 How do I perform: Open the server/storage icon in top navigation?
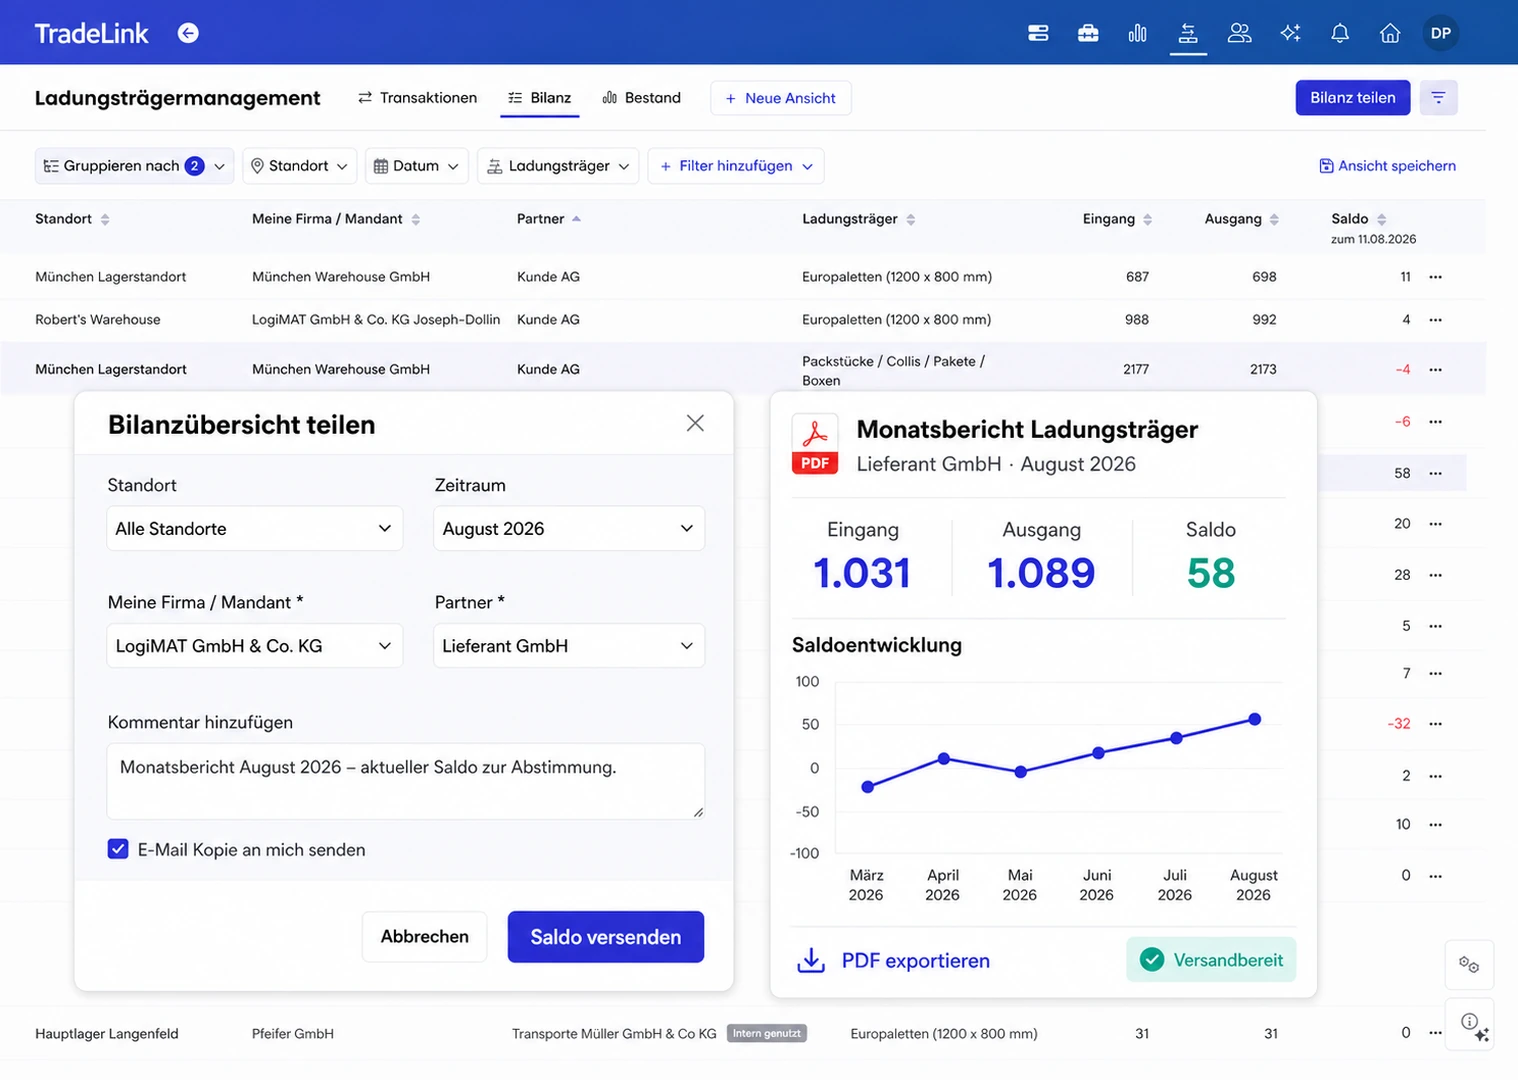point(1038,33)
